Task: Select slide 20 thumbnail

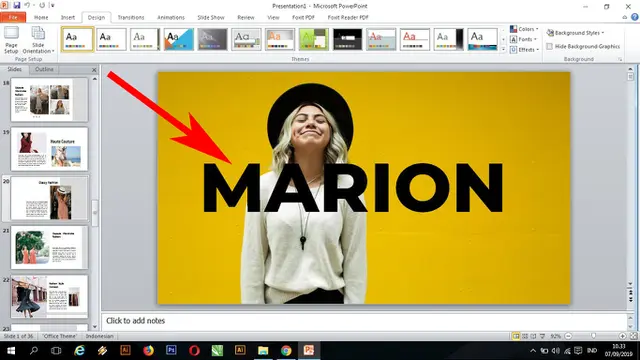Action: [x=49, y=198]
